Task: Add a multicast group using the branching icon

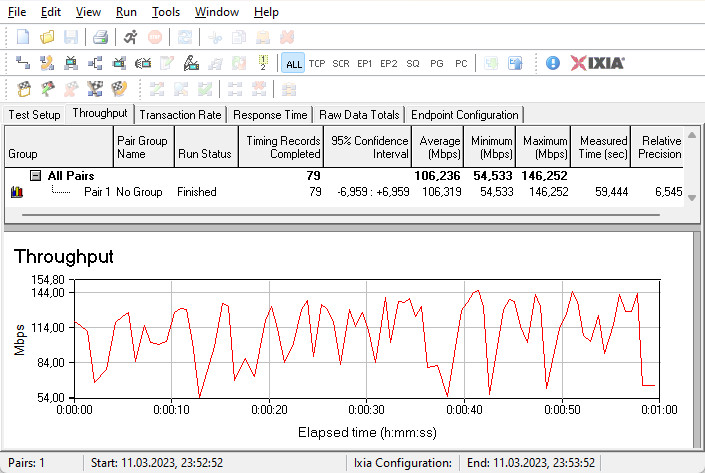Action: 95,63
